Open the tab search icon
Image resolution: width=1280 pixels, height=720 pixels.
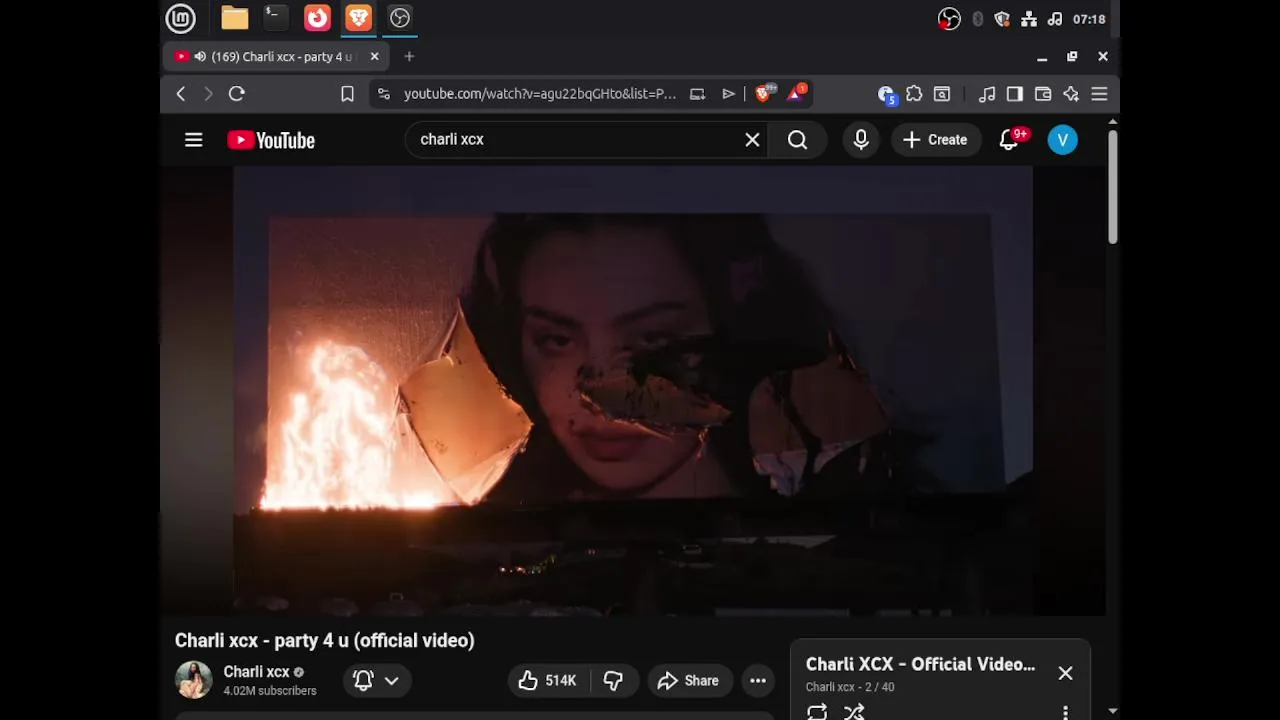point(942,94)
